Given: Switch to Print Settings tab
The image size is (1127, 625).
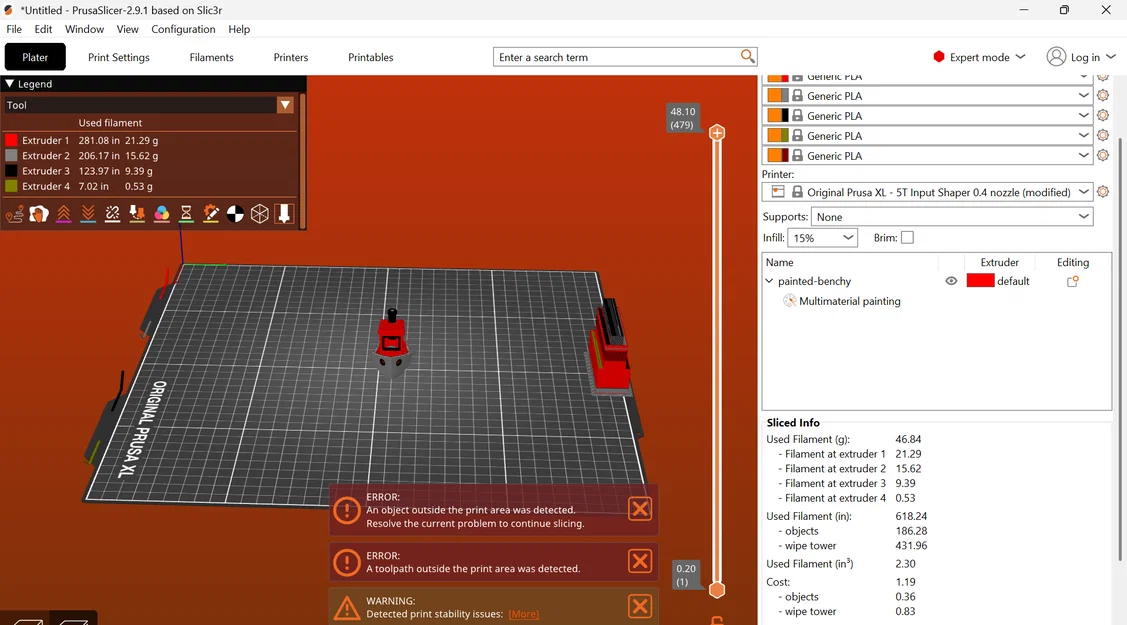Looking at the screenshot, I should (119, 57).
